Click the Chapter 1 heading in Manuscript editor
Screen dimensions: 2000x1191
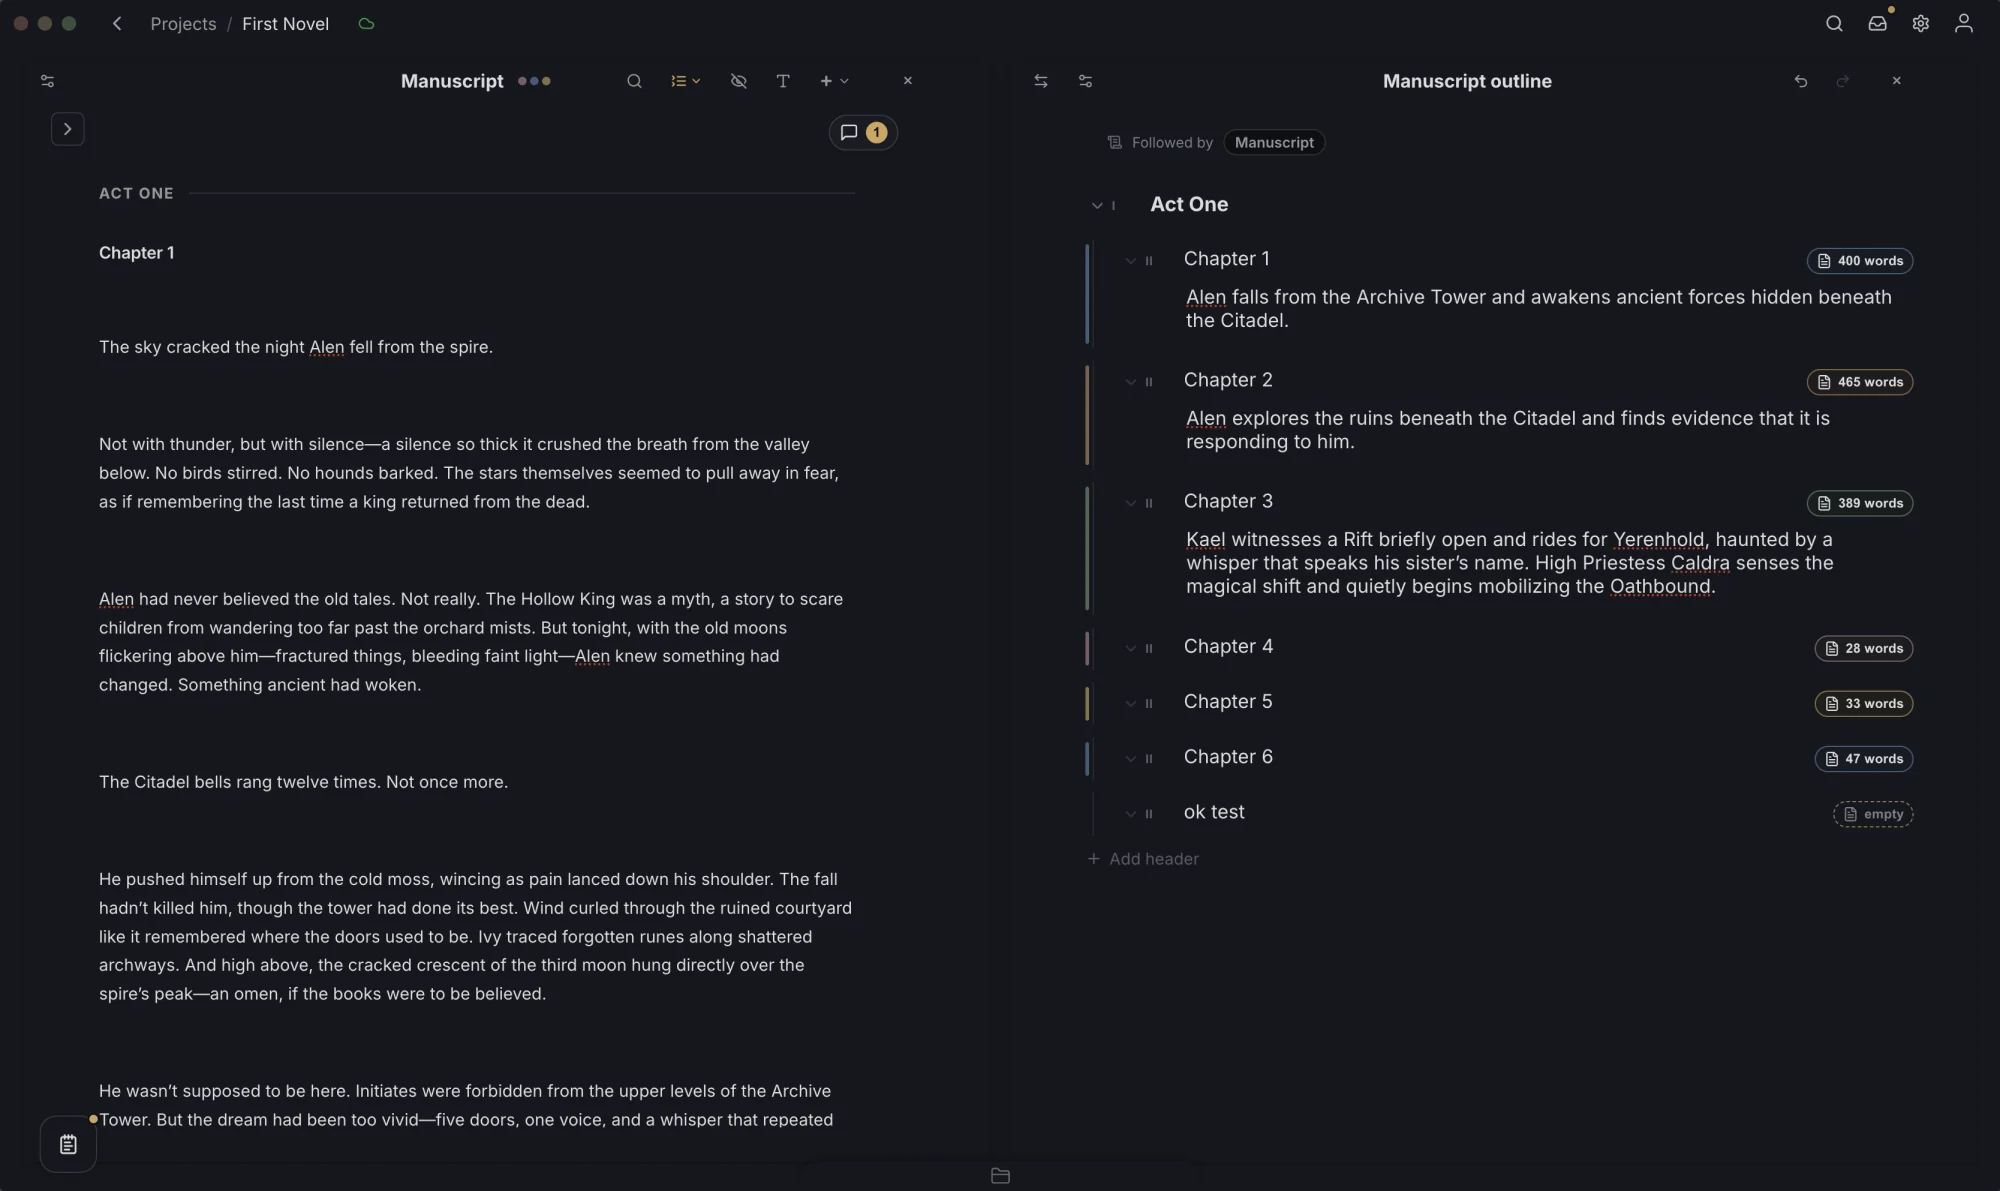click(x=136, y=253)
